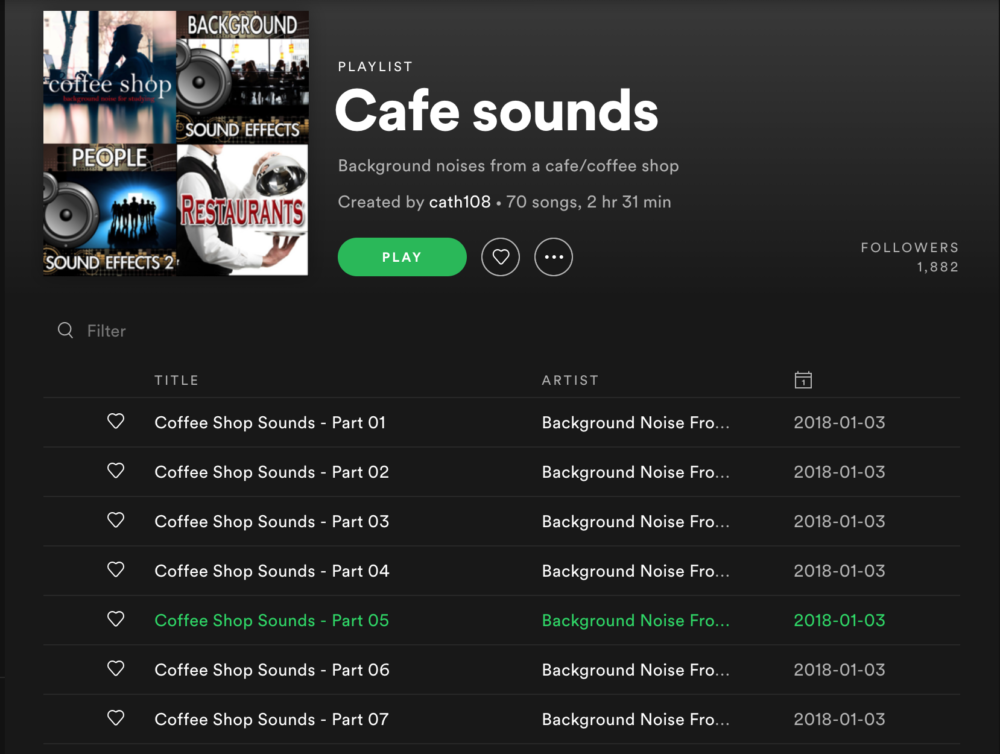Click the playlist cover art mosaic
This screenshot has height=754, width=1000.
tap(174, 142)
